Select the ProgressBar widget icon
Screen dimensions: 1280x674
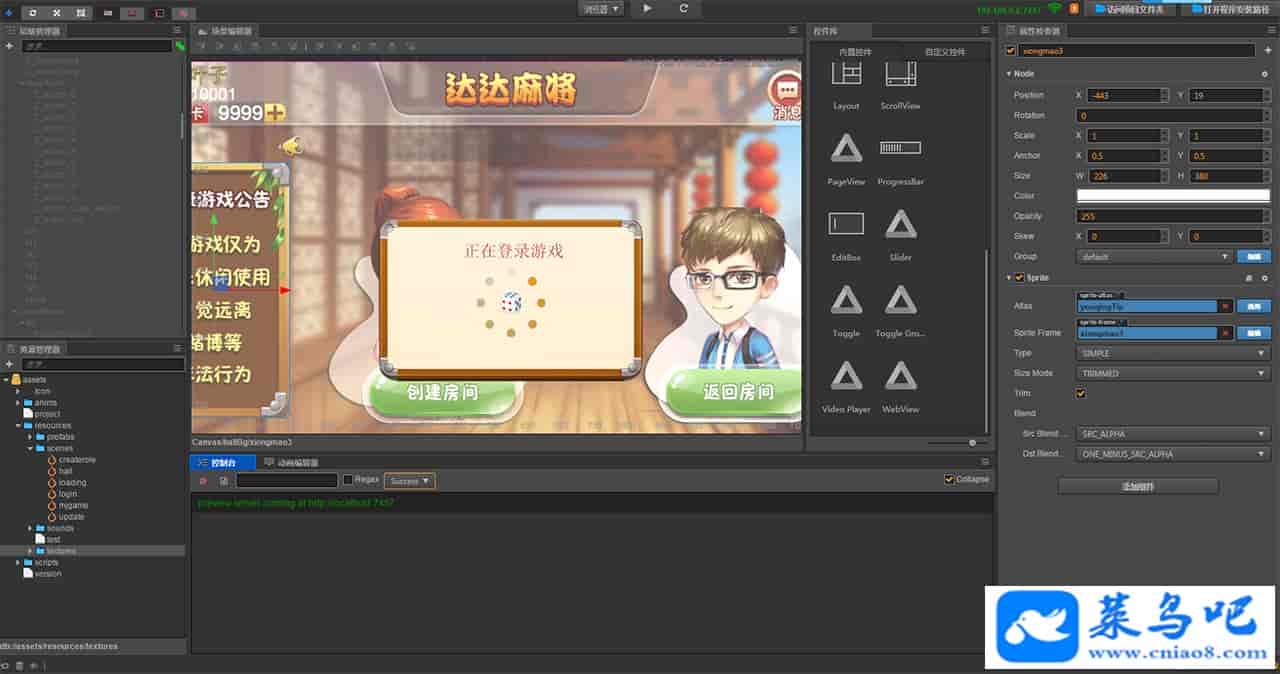pos(900,148)
